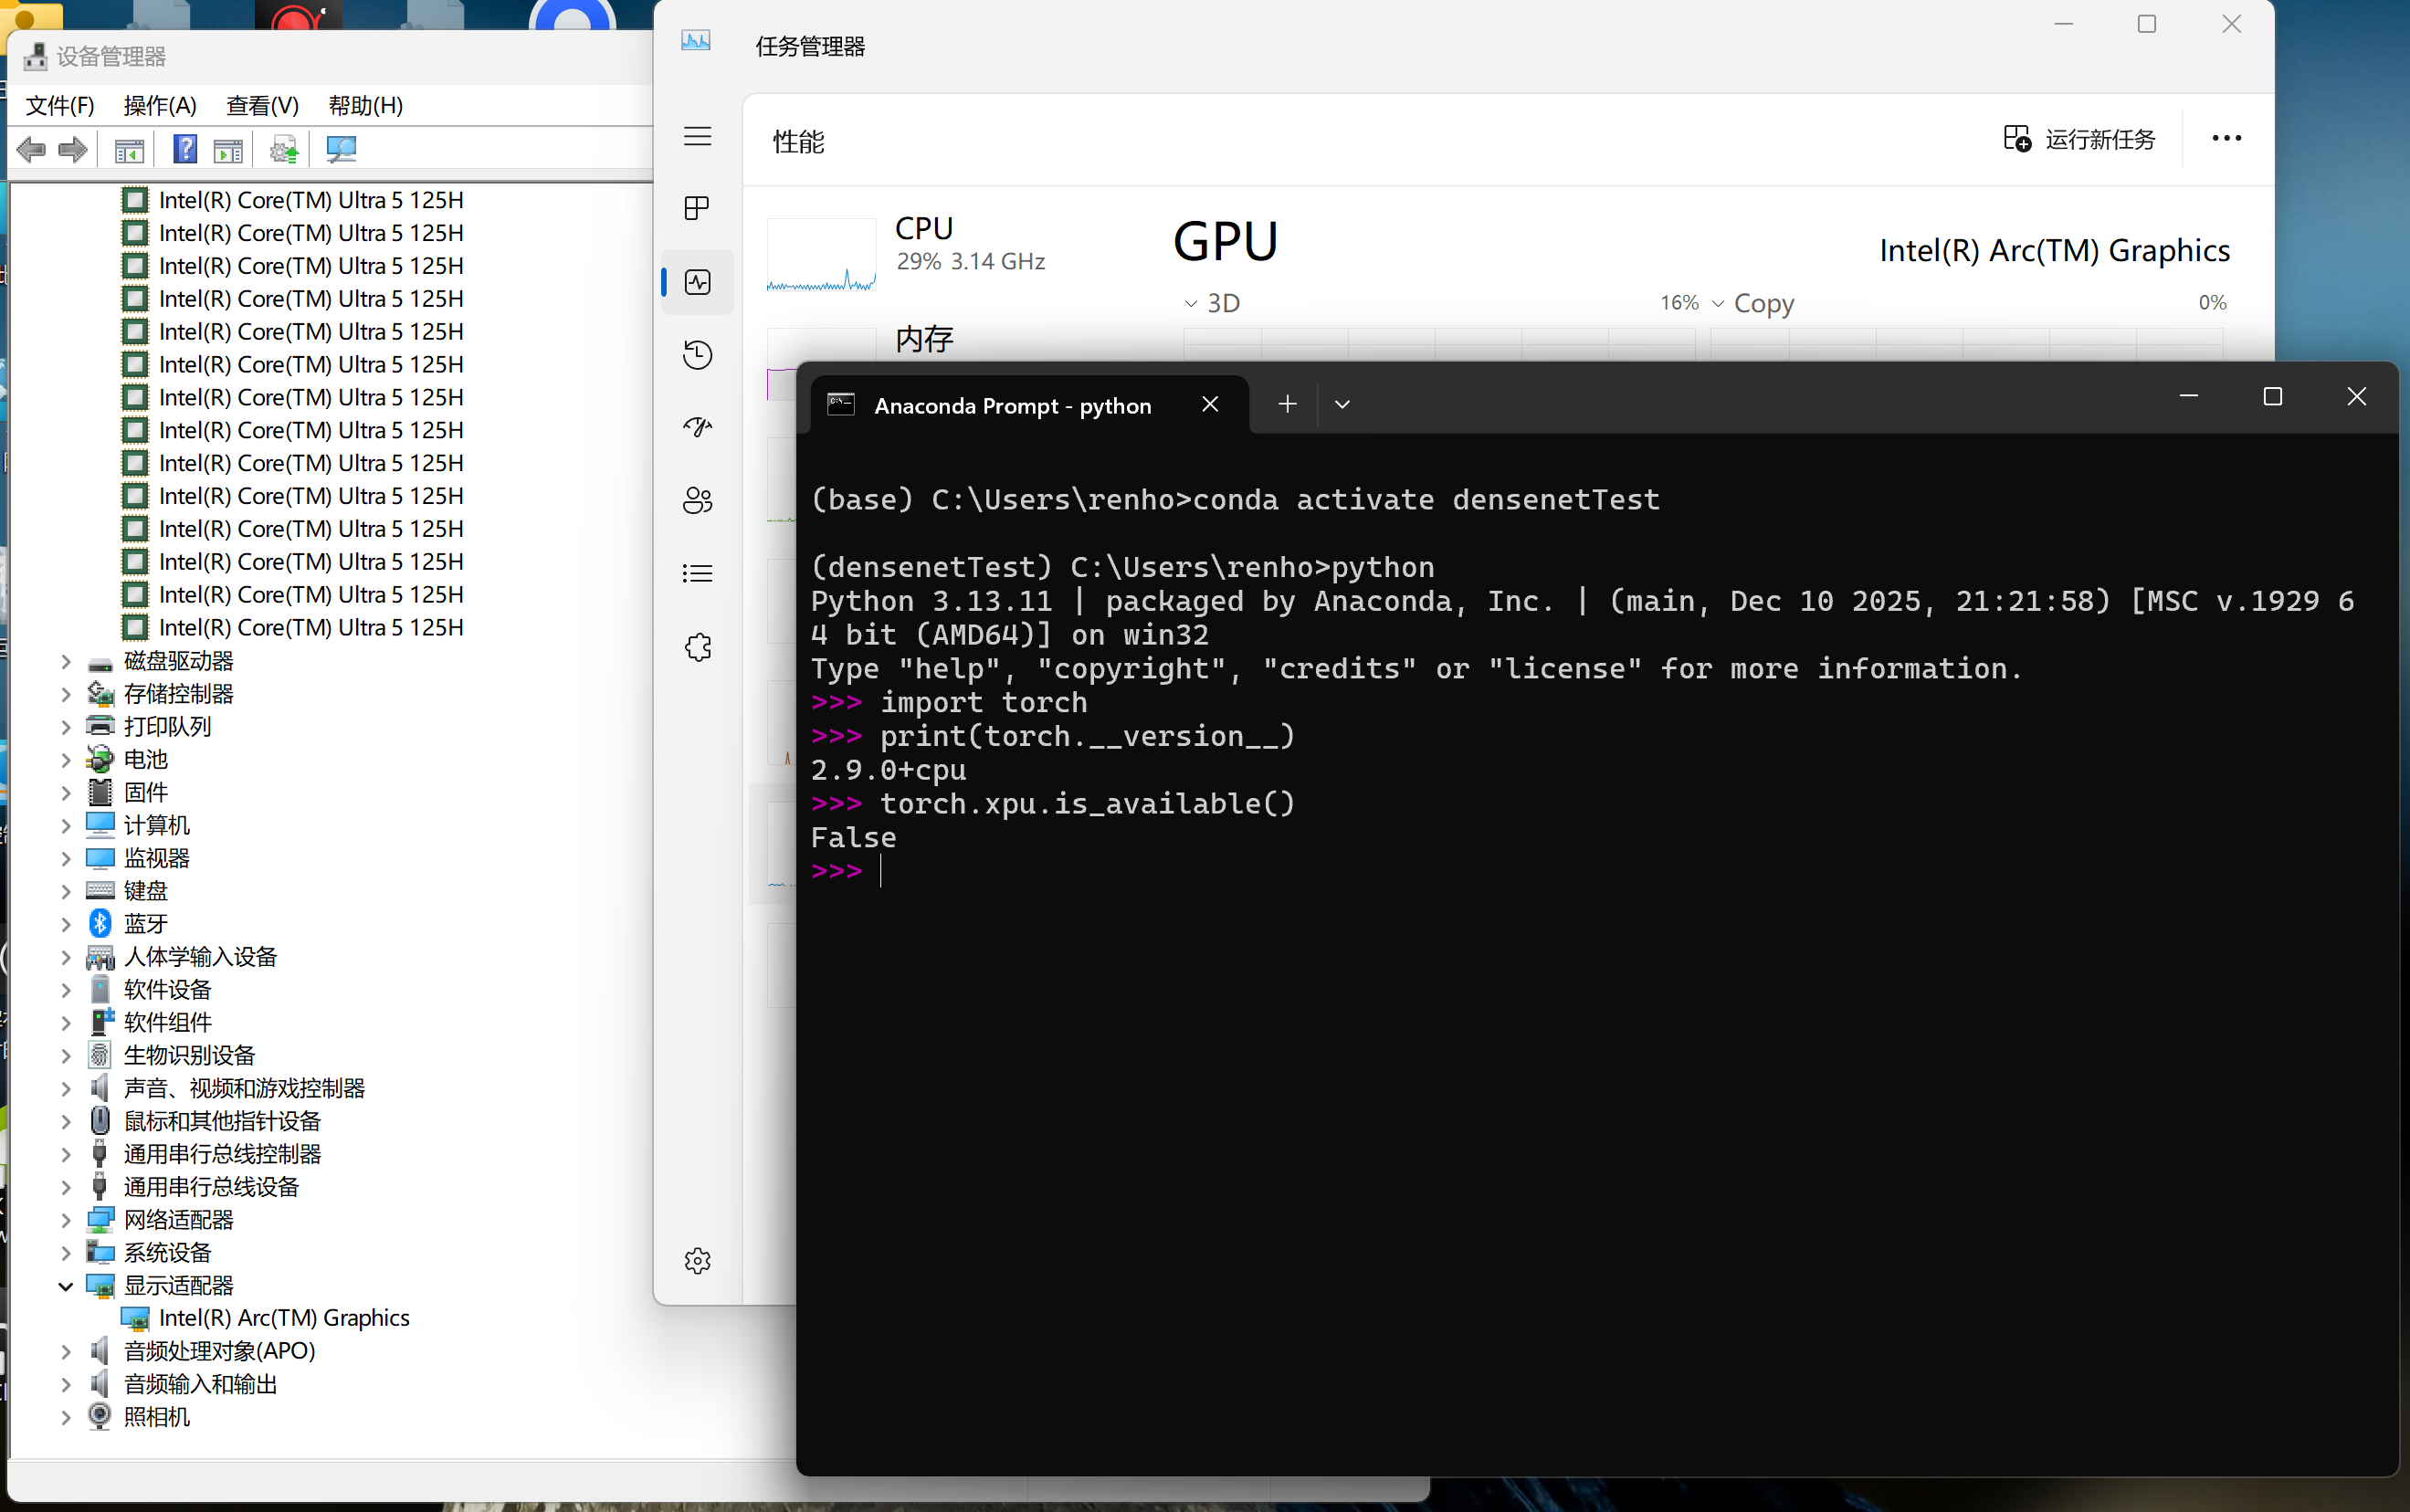Open Details list icon in sidebar
The image size is (2410, 1512).
[697, 573]
